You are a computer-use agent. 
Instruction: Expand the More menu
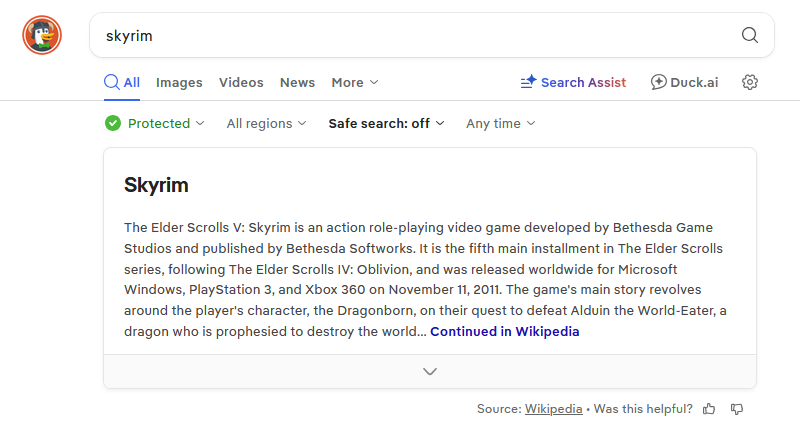point(355,83)
